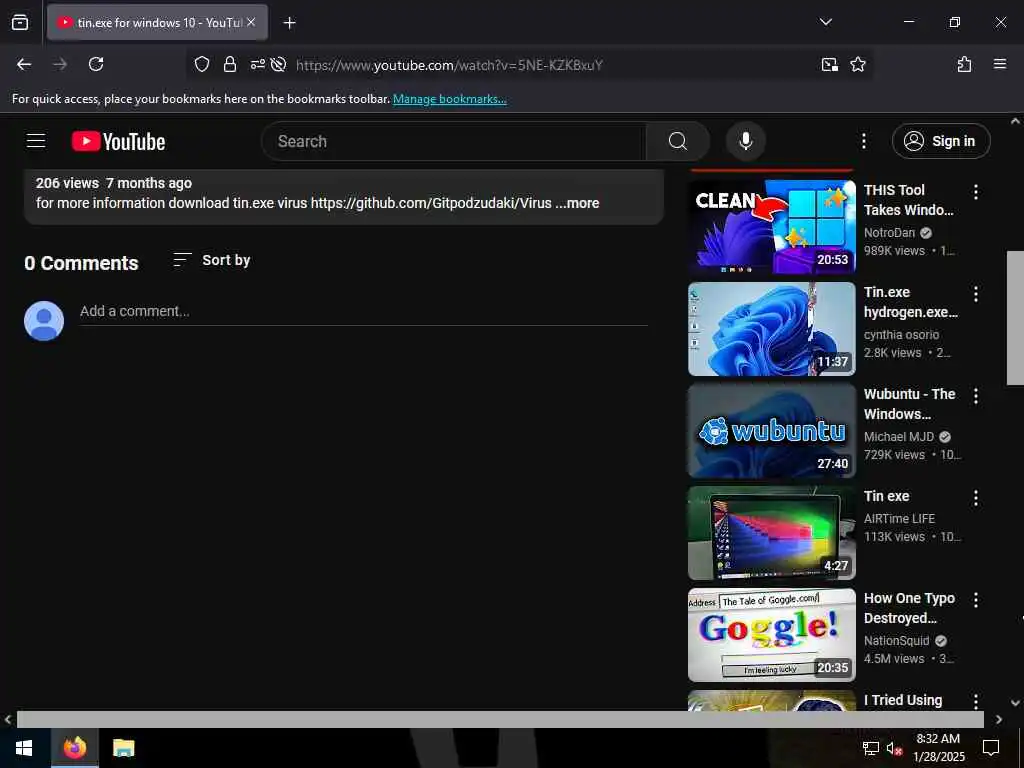The width and height of the screenshot is (1024, 768).
Task: Open the Goggle! video thumbnail
Action: 771,635
